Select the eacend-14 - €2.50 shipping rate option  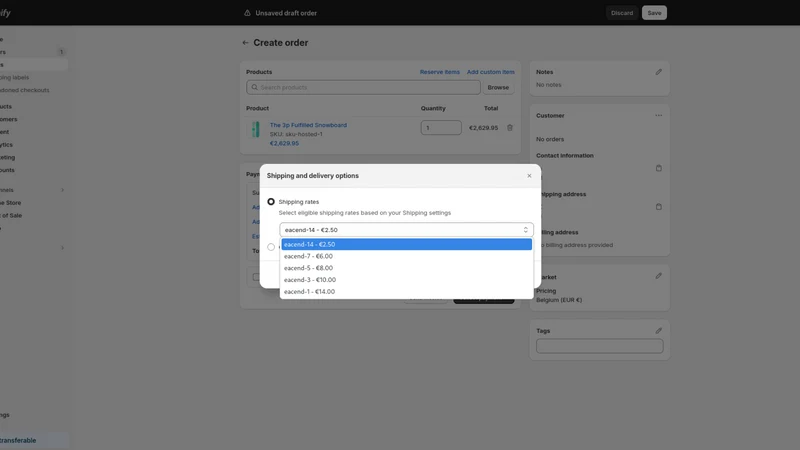tap(406, 244)
